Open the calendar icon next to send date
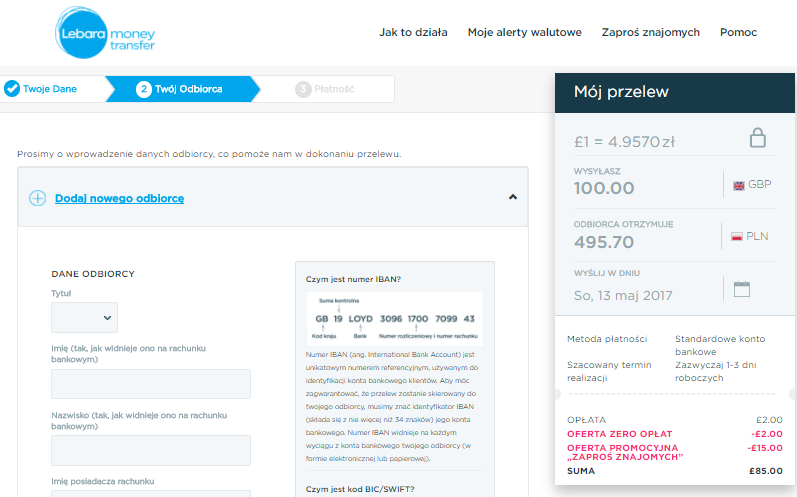797x497 pixels. (x=742, y=289)
